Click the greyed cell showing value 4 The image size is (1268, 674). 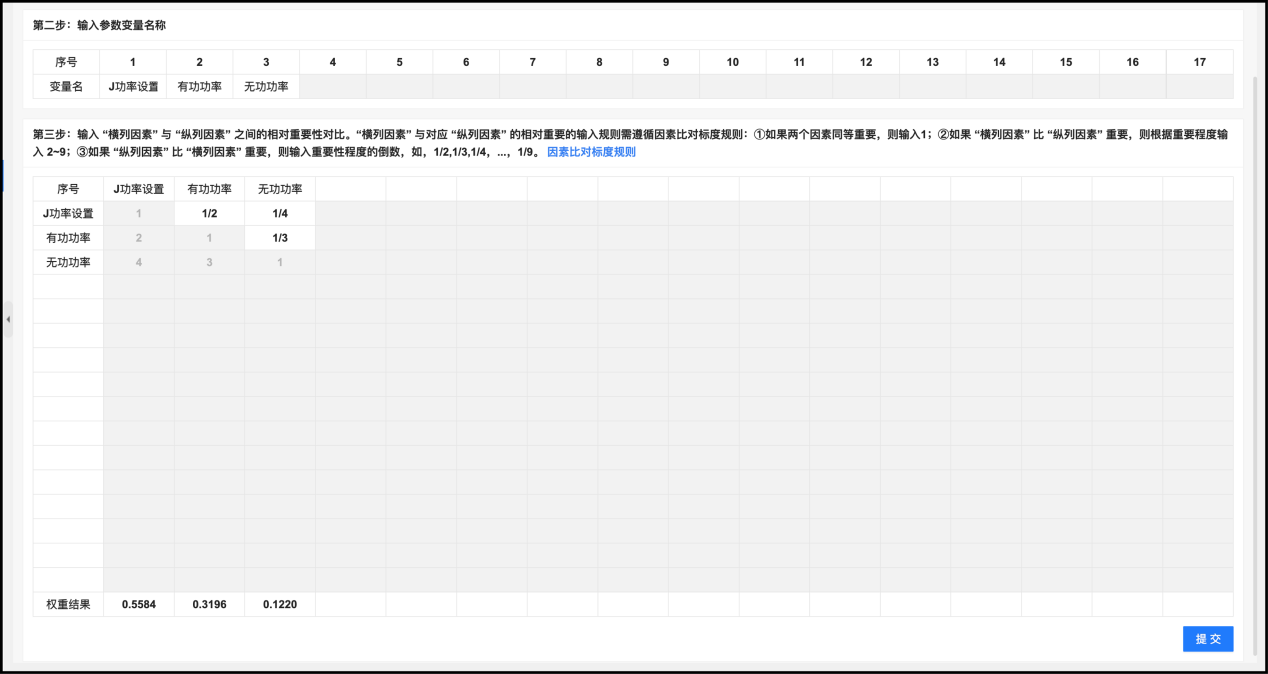[x=139, y=262]
